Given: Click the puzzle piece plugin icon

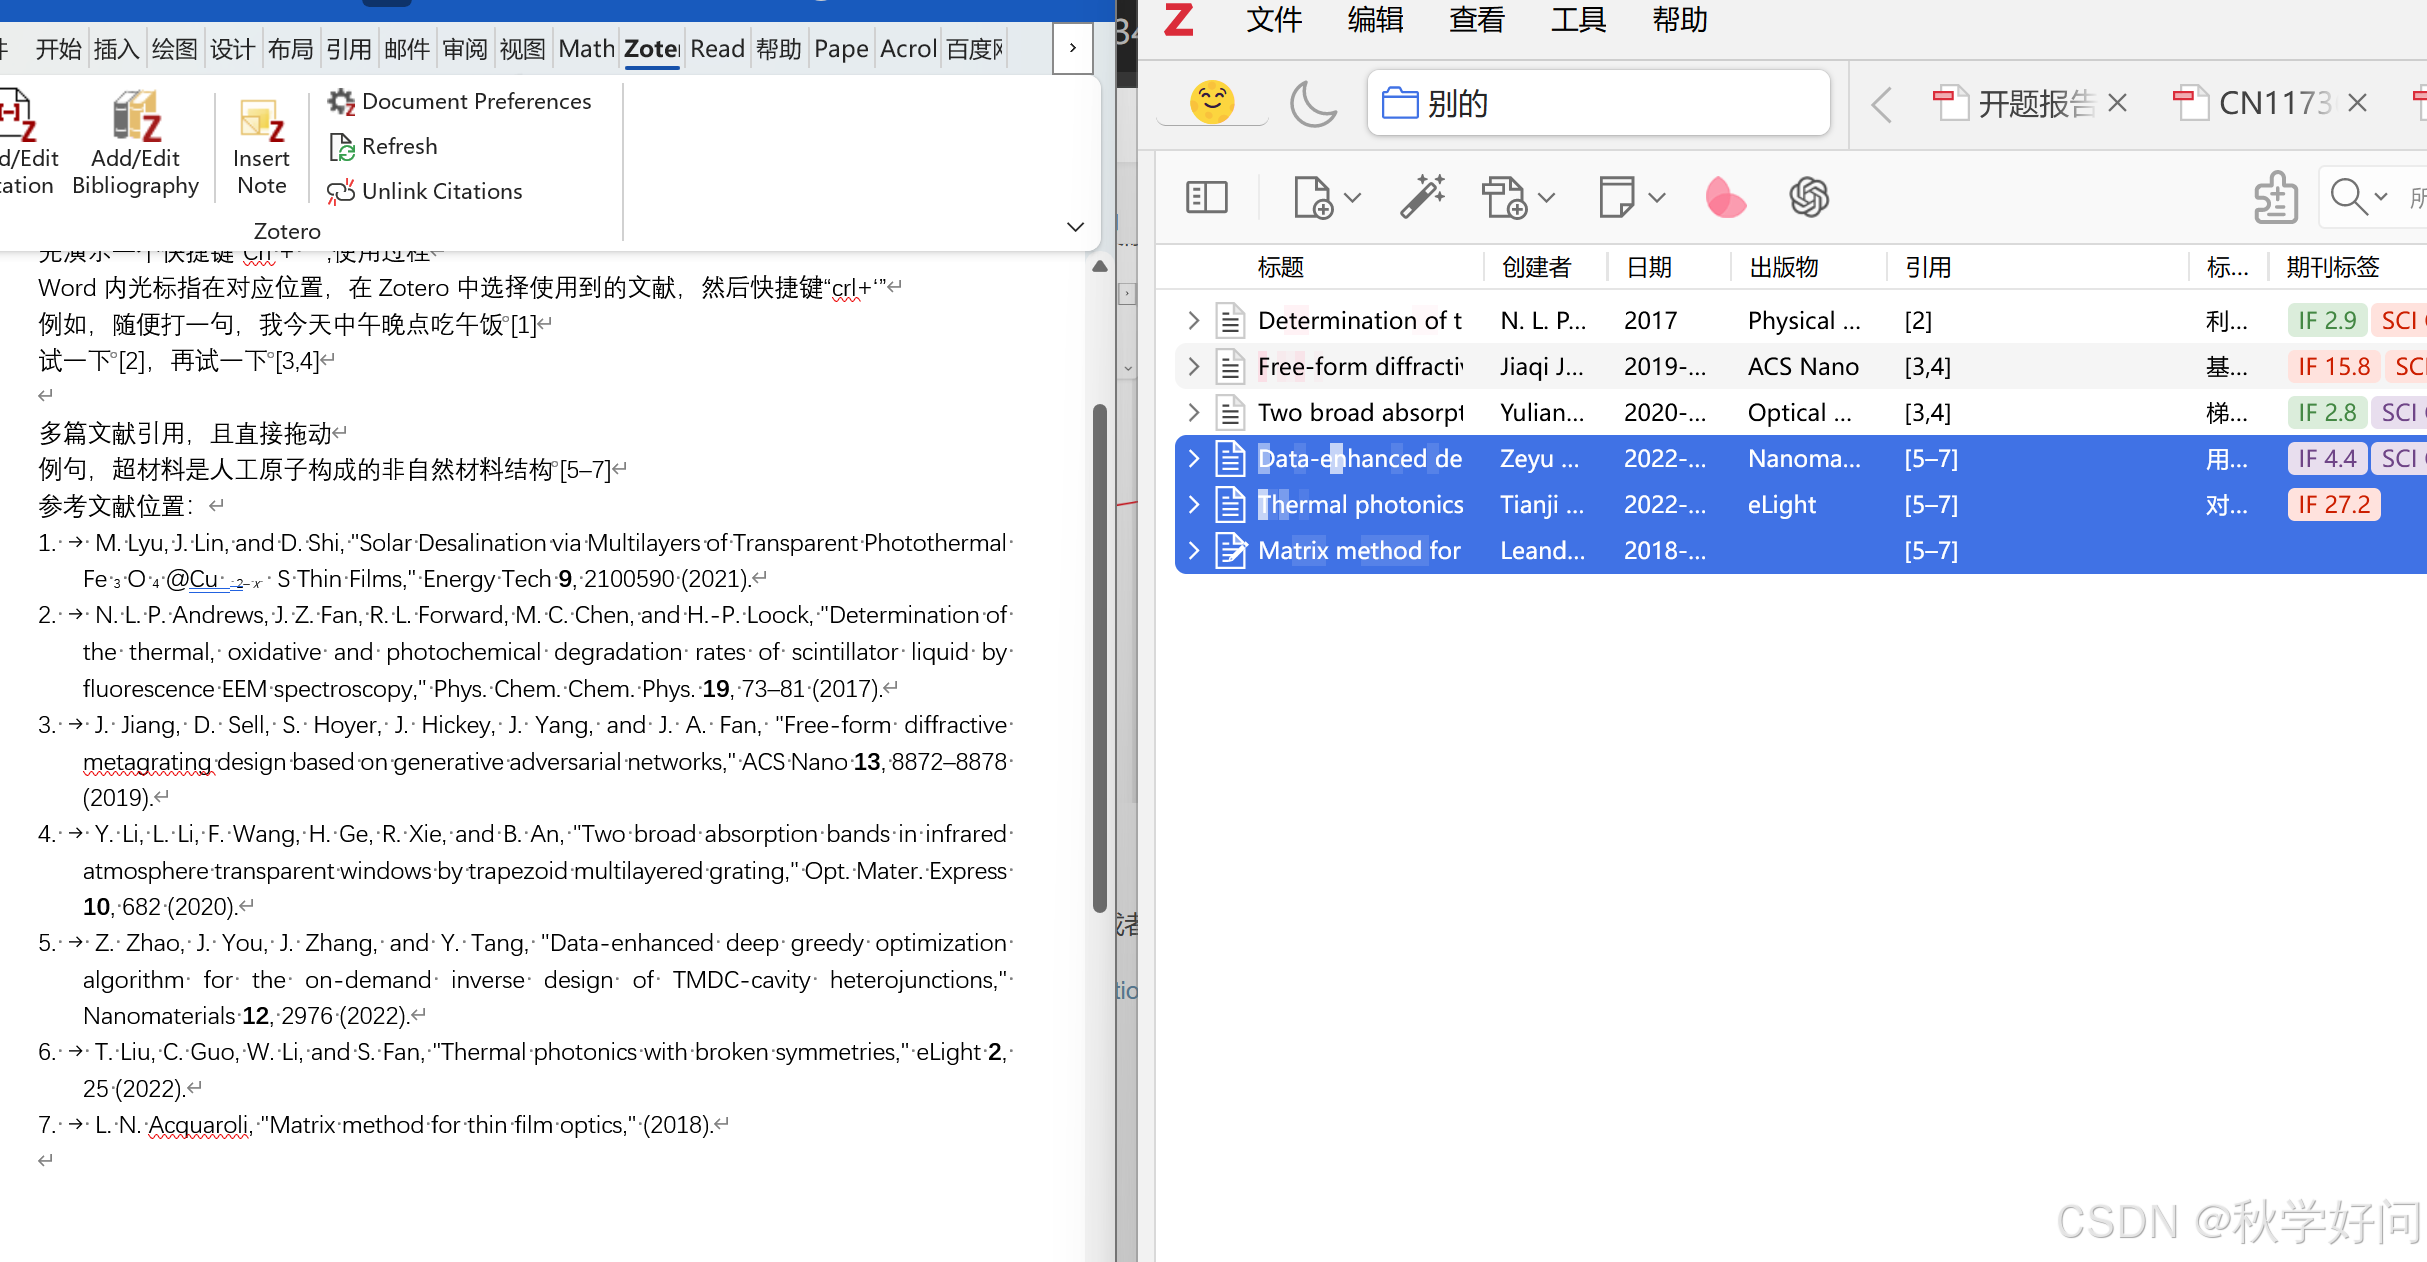Looking at the screenshot, I should (2275, 197).
